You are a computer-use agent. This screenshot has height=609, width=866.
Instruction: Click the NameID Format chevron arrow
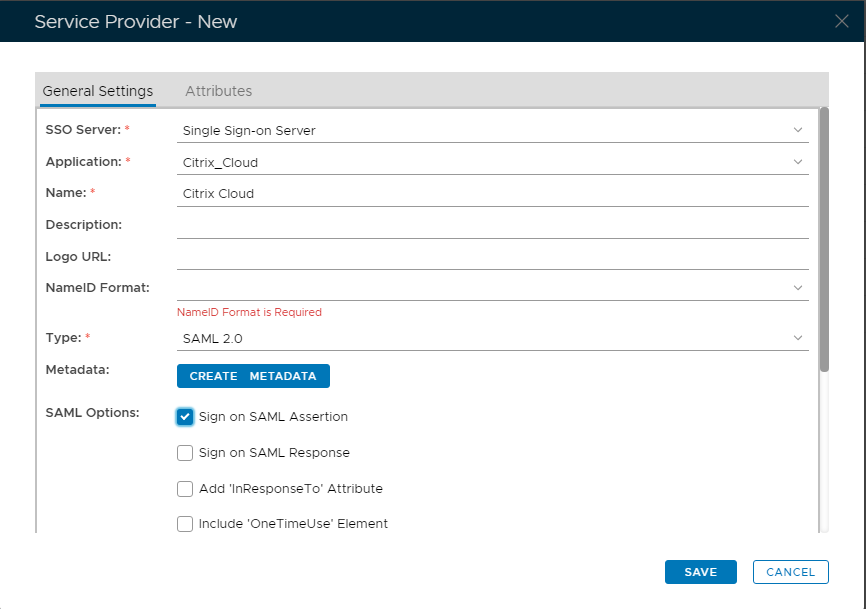pos(798,288)
